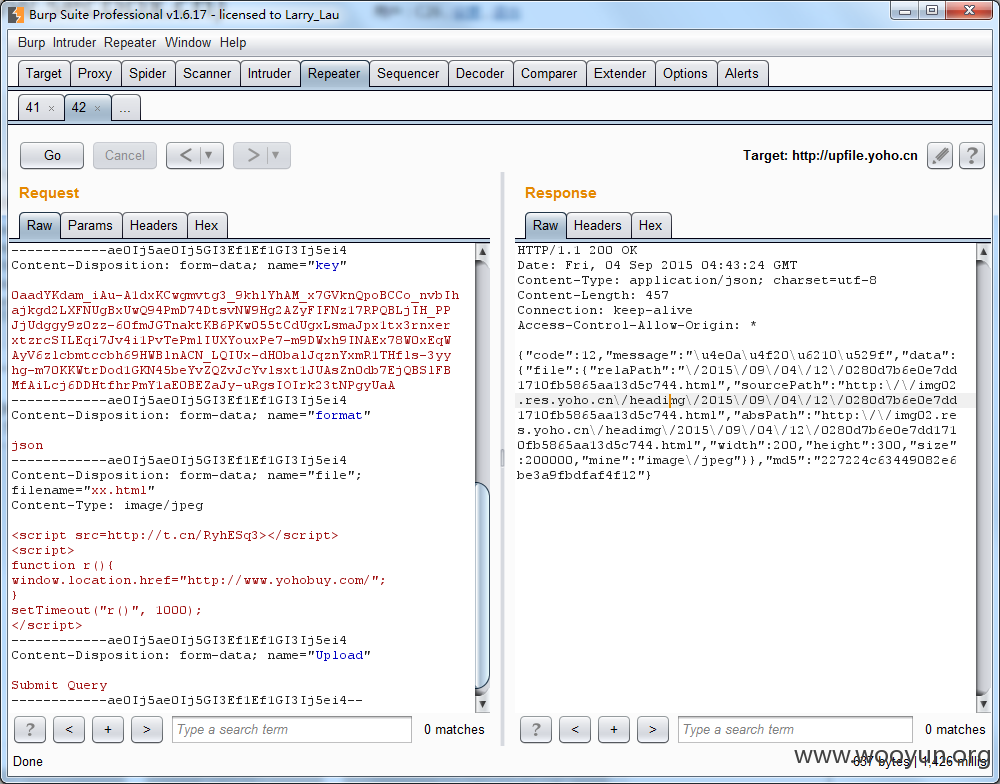
Task: Switch to the Spider tab
Action: click(x=147, y=73)
